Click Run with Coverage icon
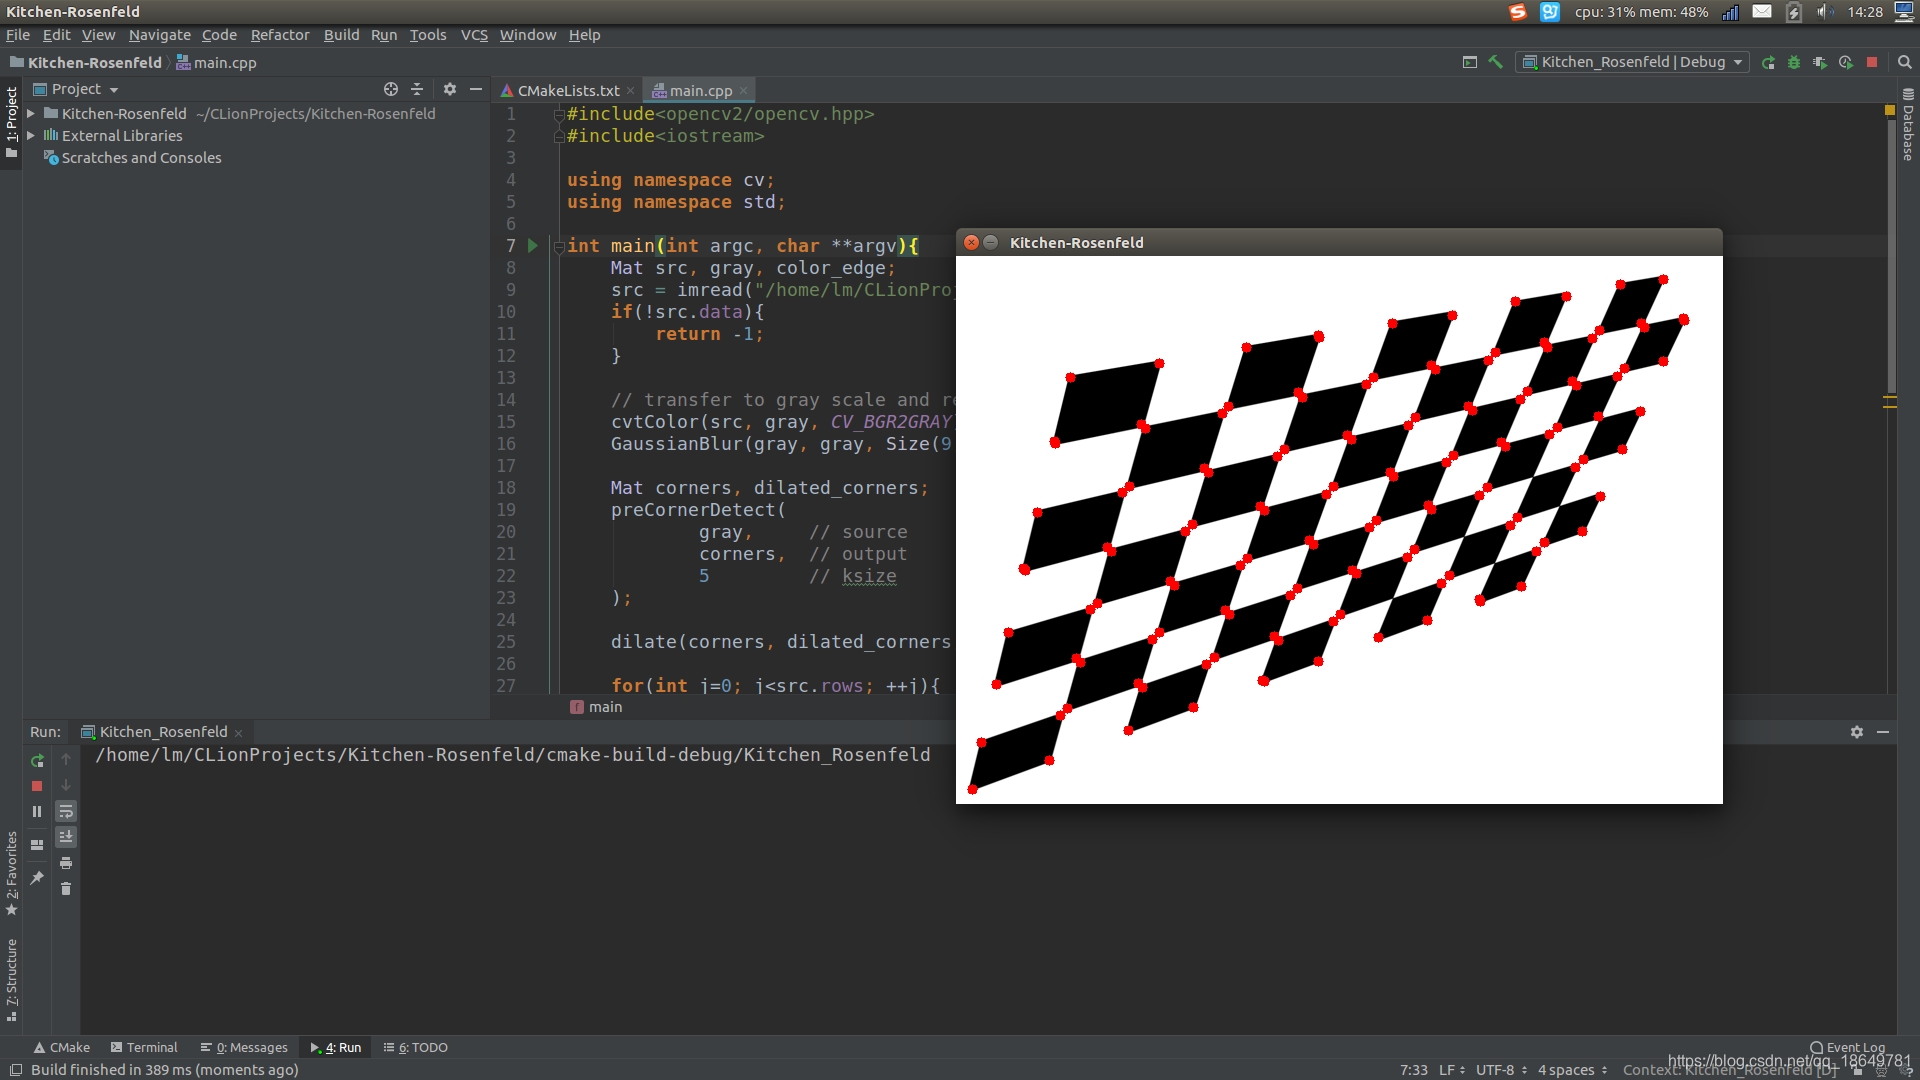The height and width of the screenshot is (1080, 1920). (1820, 62)
